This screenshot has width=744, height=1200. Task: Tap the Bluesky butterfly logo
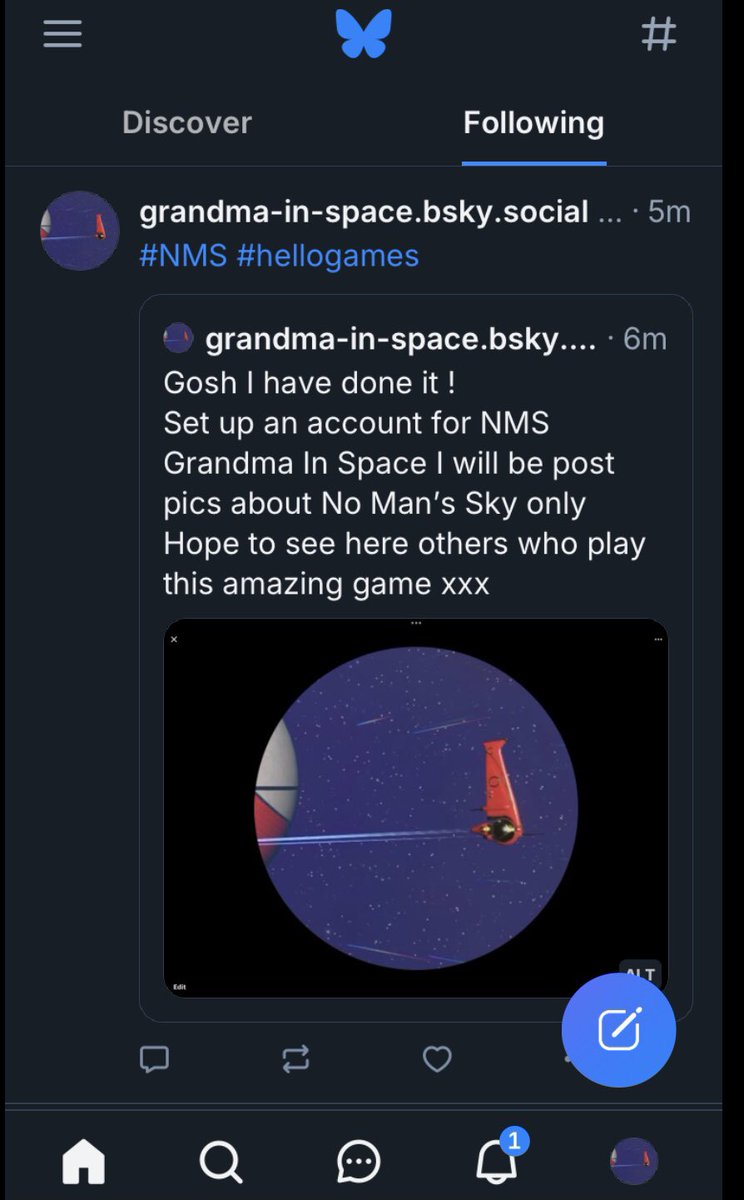click(x=363, y=34)
